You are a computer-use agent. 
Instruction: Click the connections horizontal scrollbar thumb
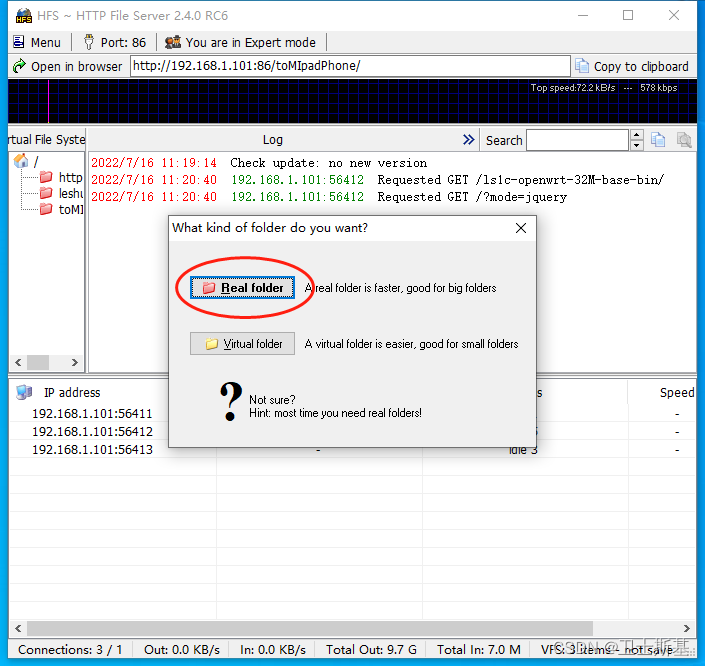point(310,628)
